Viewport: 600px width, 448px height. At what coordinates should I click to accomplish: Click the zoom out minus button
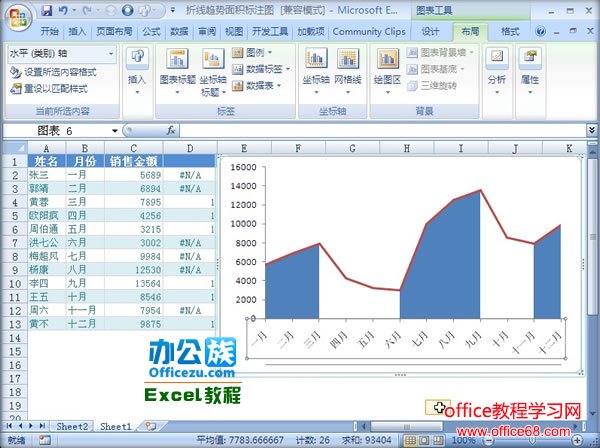coord(488,440)
